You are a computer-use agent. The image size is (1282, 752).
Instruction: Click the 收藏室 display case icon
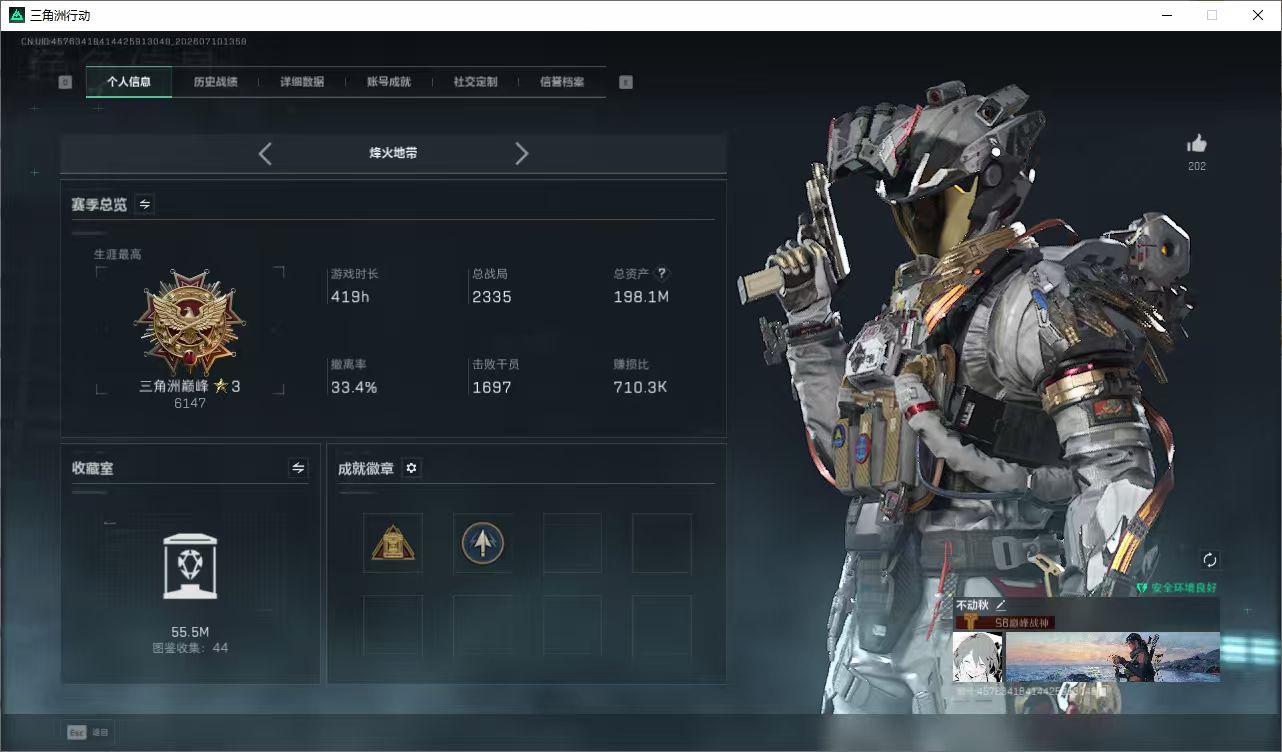click(x=190, y=566)
